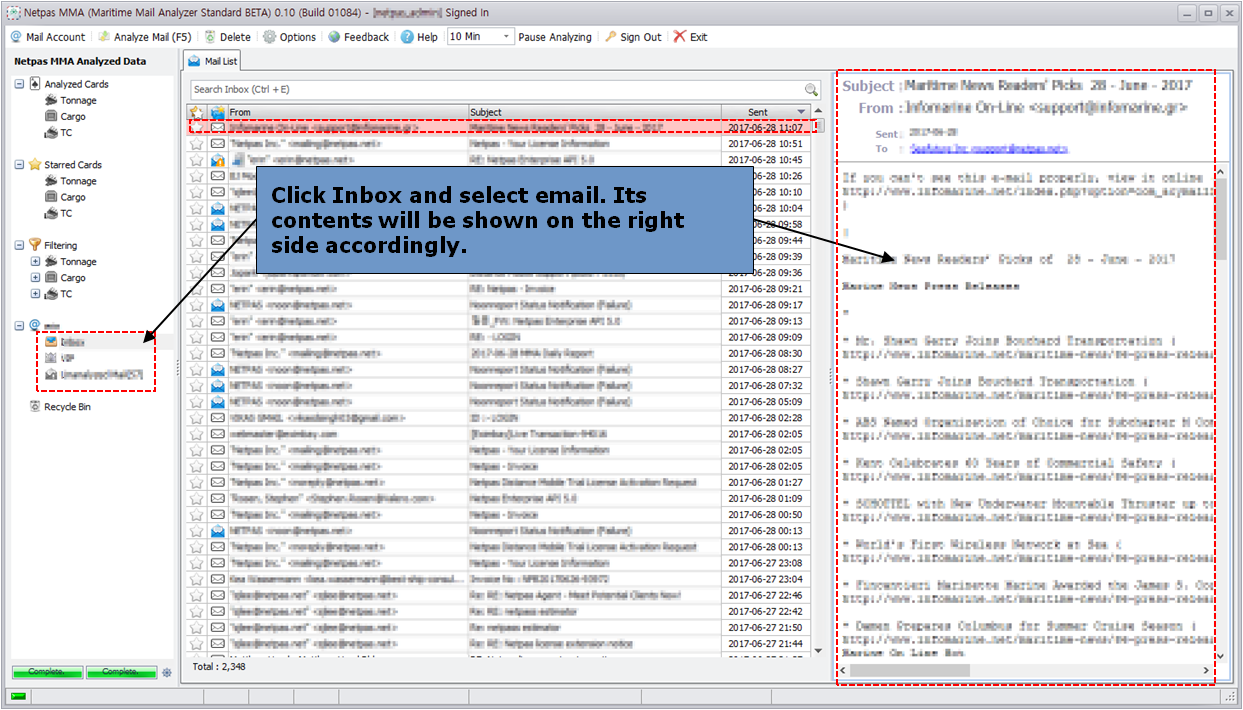
Task: Select the mail sent 2017-06-27 21:50
Action: 500,628
